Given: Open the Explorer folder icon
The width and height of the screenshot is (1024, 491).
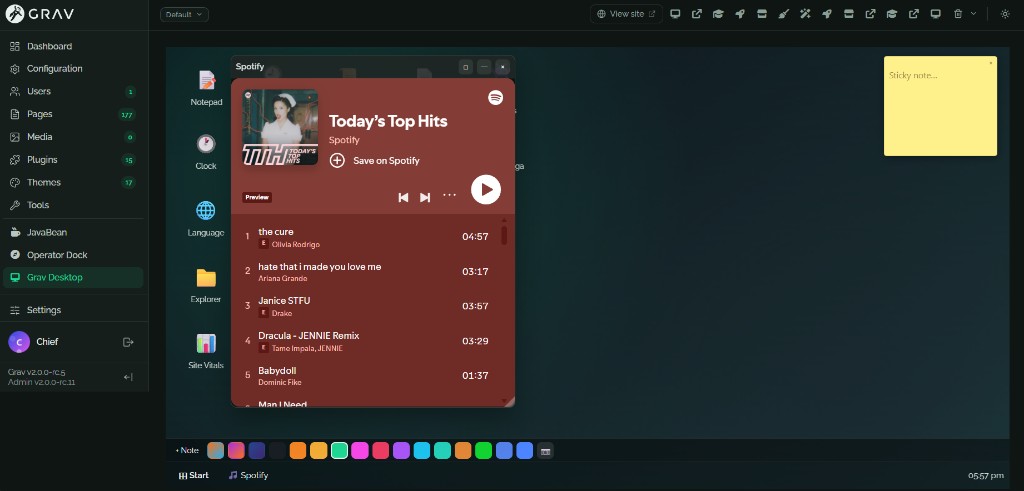Looking at the screenshot, I should [206, 285].
